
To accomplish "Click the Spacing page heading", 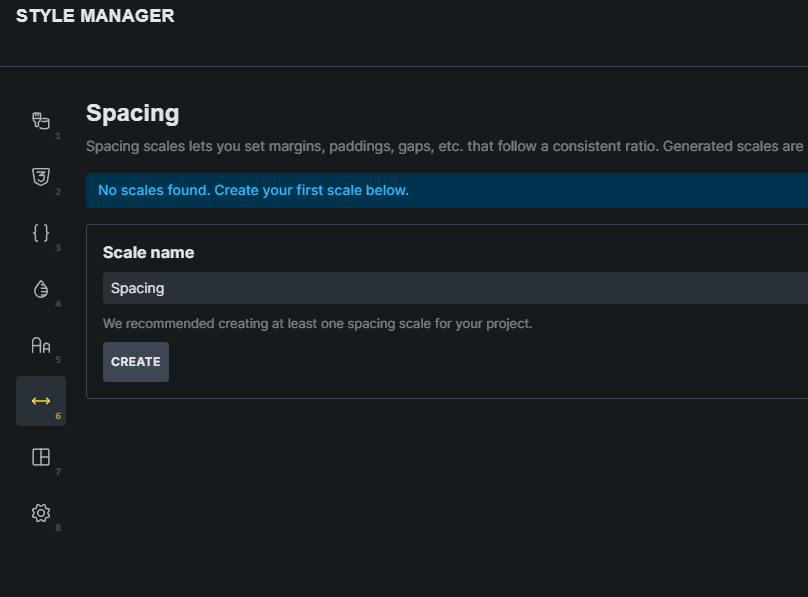I will coord(132,113).
